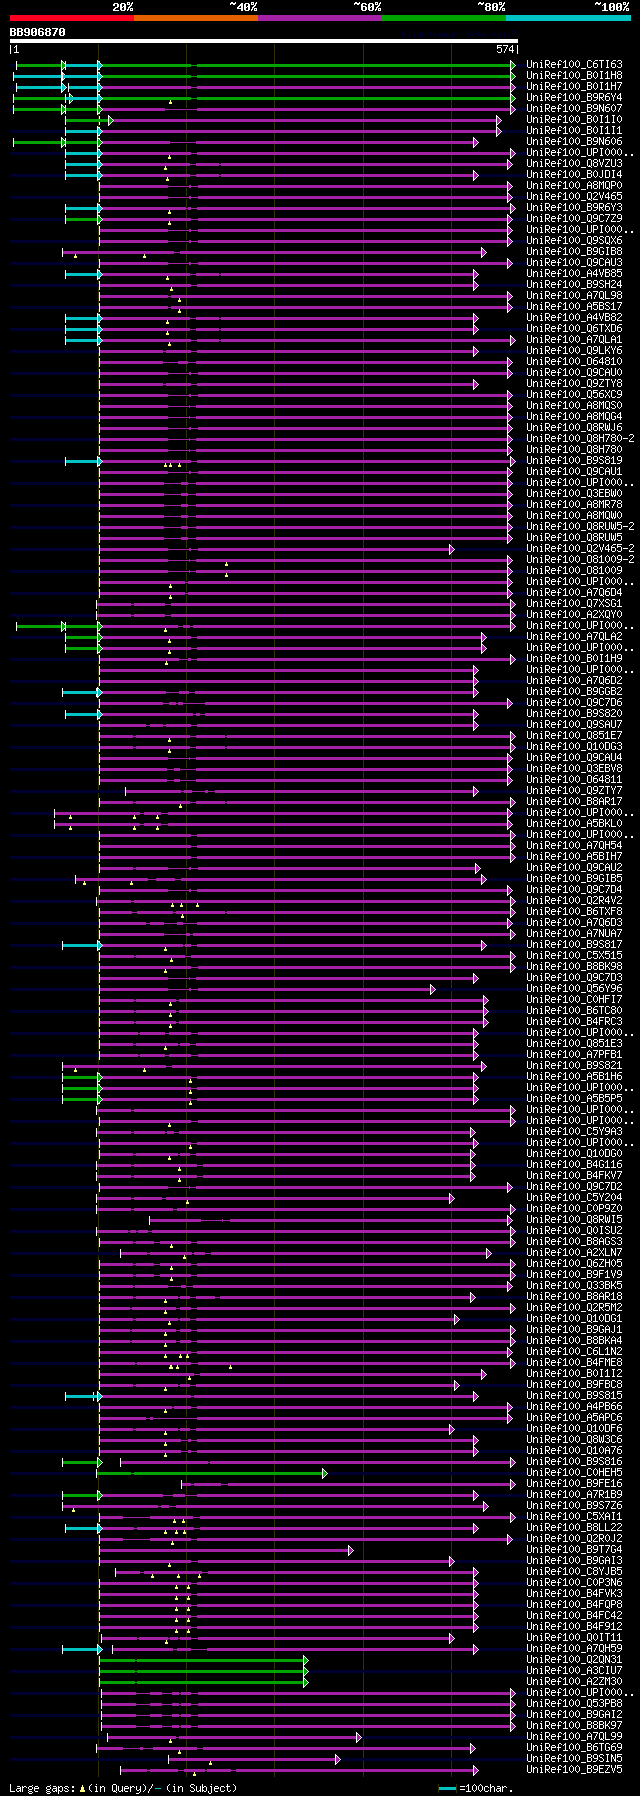Click the UniRef100_Q2QN31 label
The image size is (640, 1796).
(x=574, y=1660)
